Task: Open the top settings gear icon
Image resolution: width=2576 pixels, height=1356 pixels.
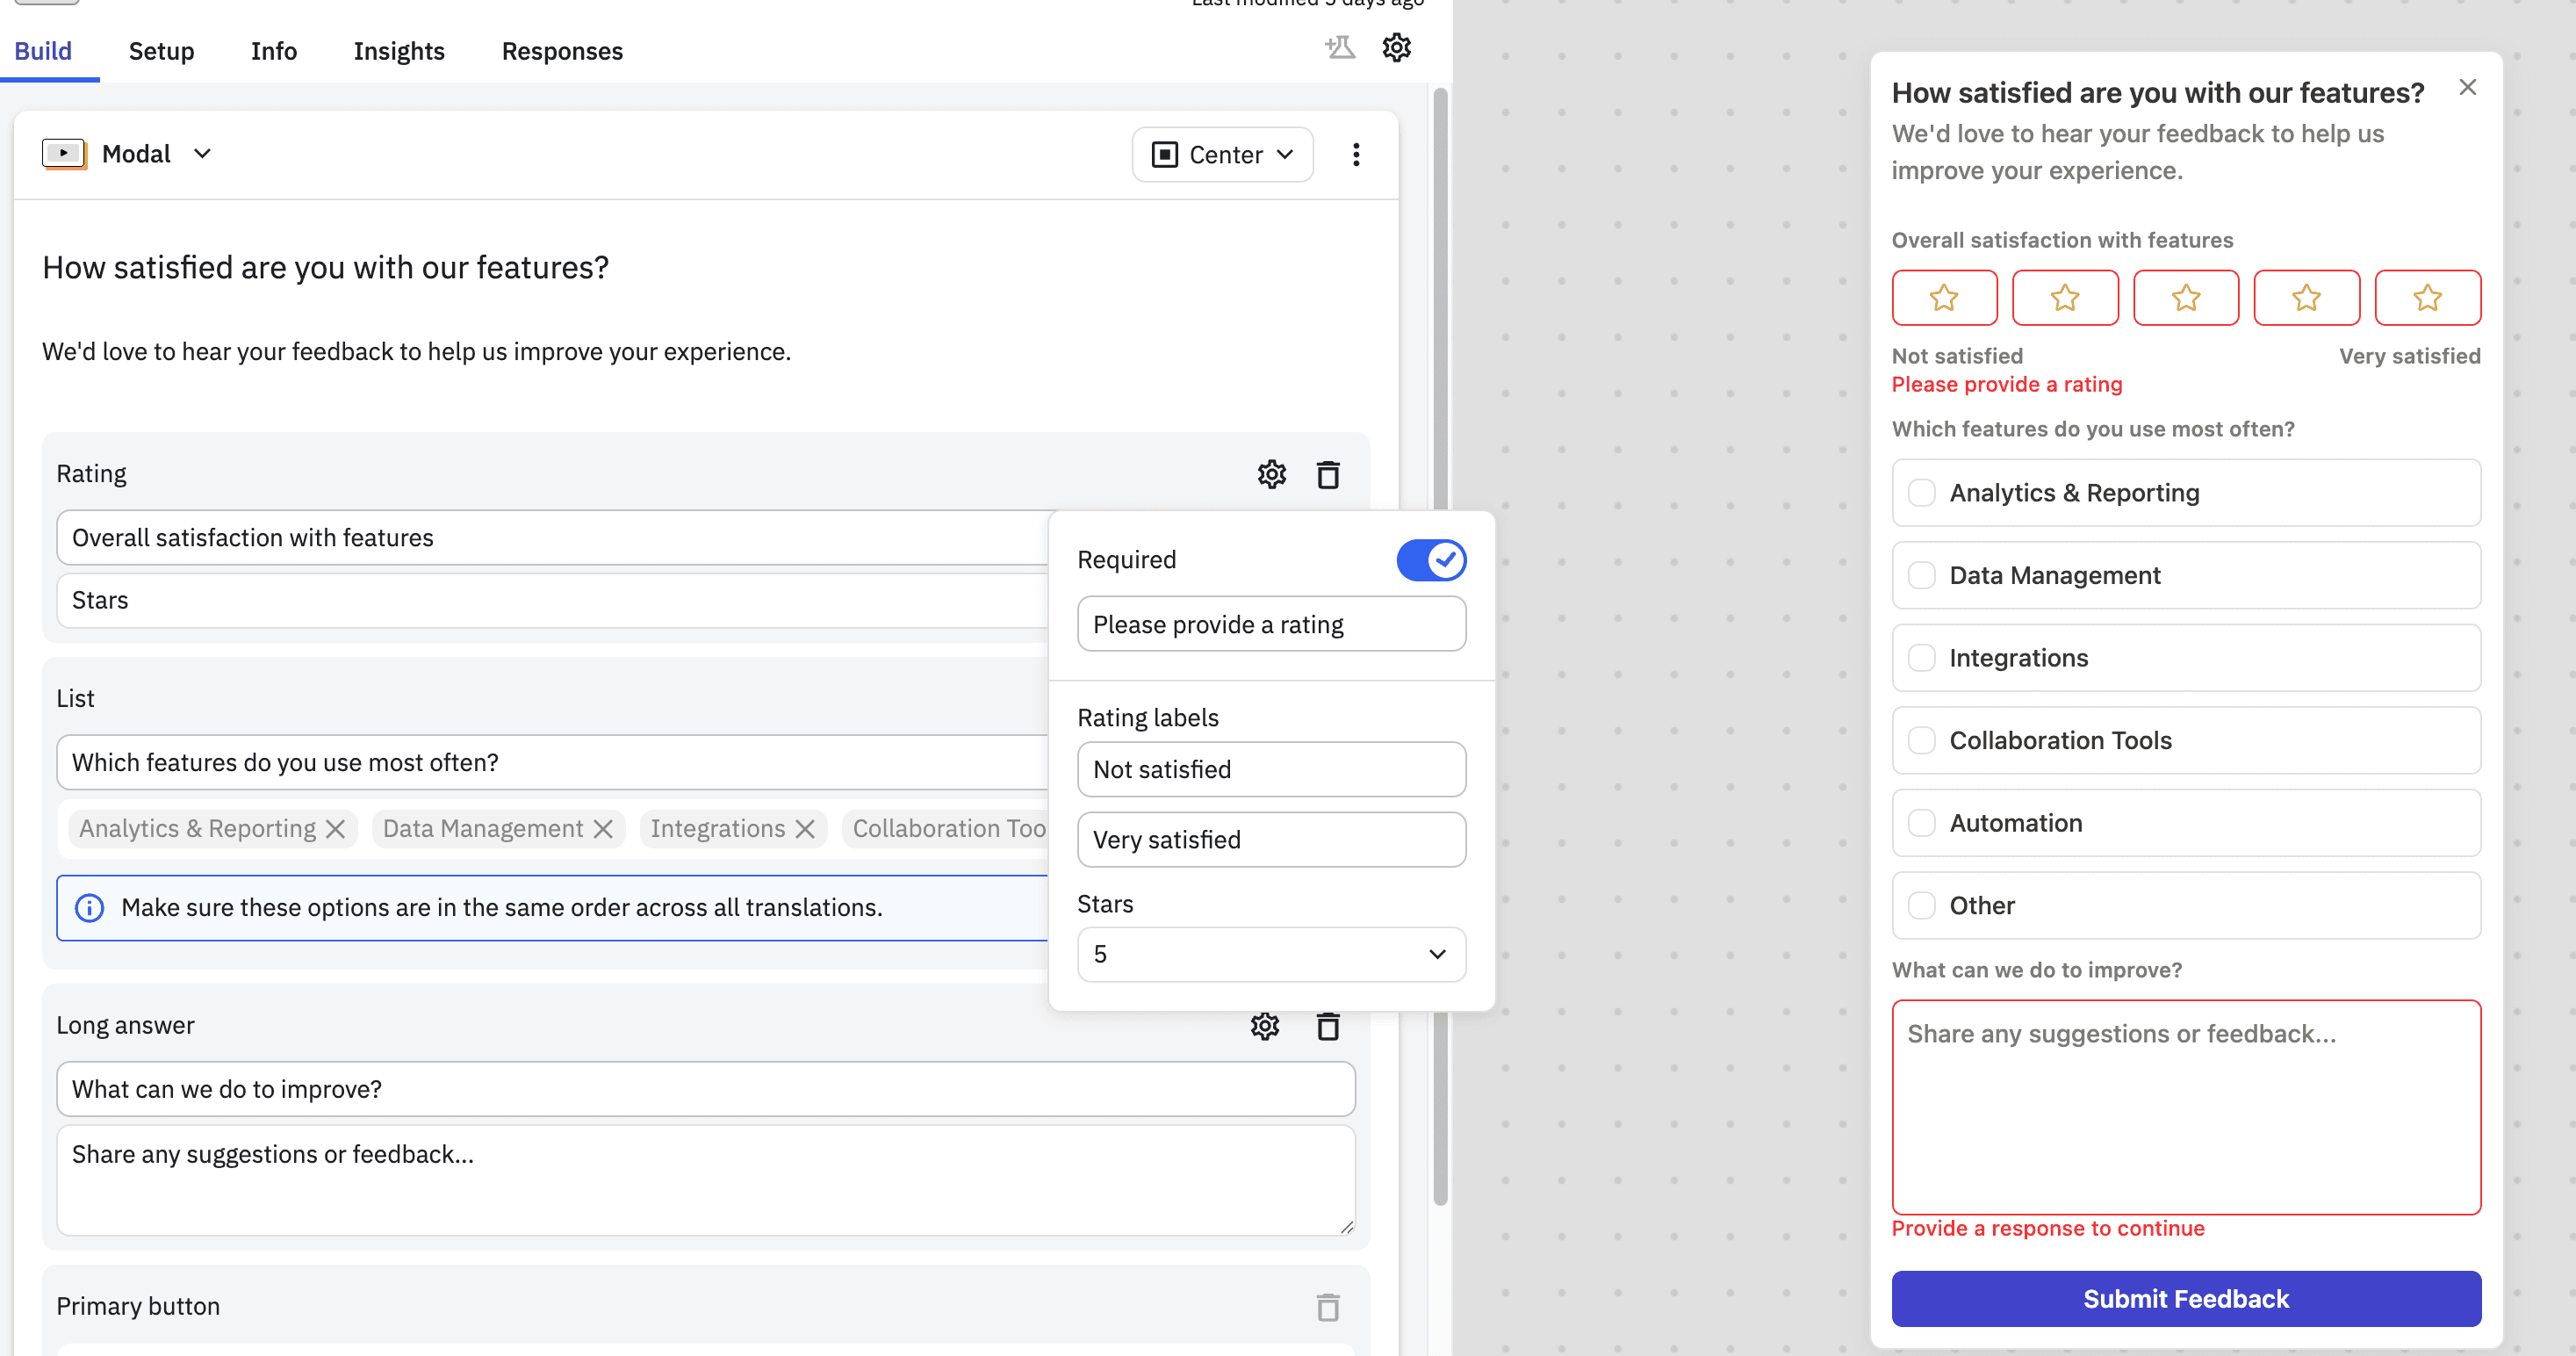Action: [x=1396, y=47]
